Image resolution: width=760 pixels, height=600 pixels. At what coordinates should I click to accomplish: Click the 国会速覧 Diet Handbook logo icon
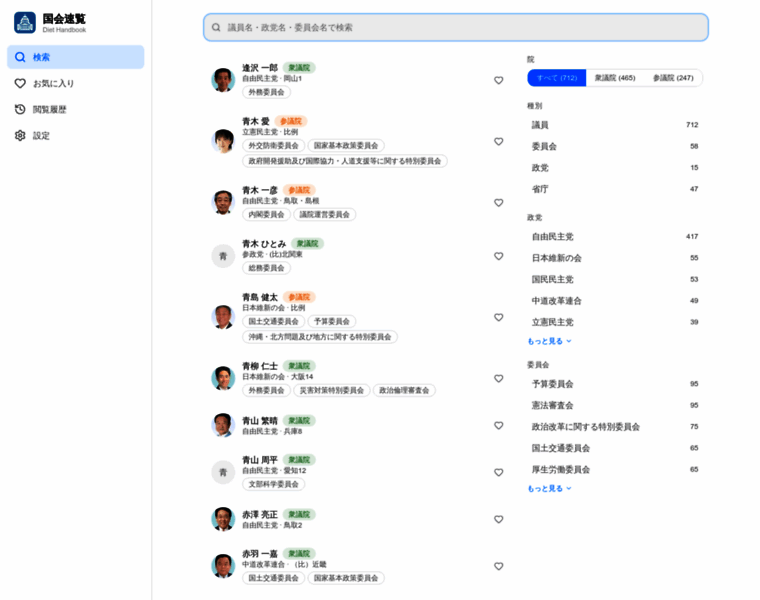click(24, 22)
